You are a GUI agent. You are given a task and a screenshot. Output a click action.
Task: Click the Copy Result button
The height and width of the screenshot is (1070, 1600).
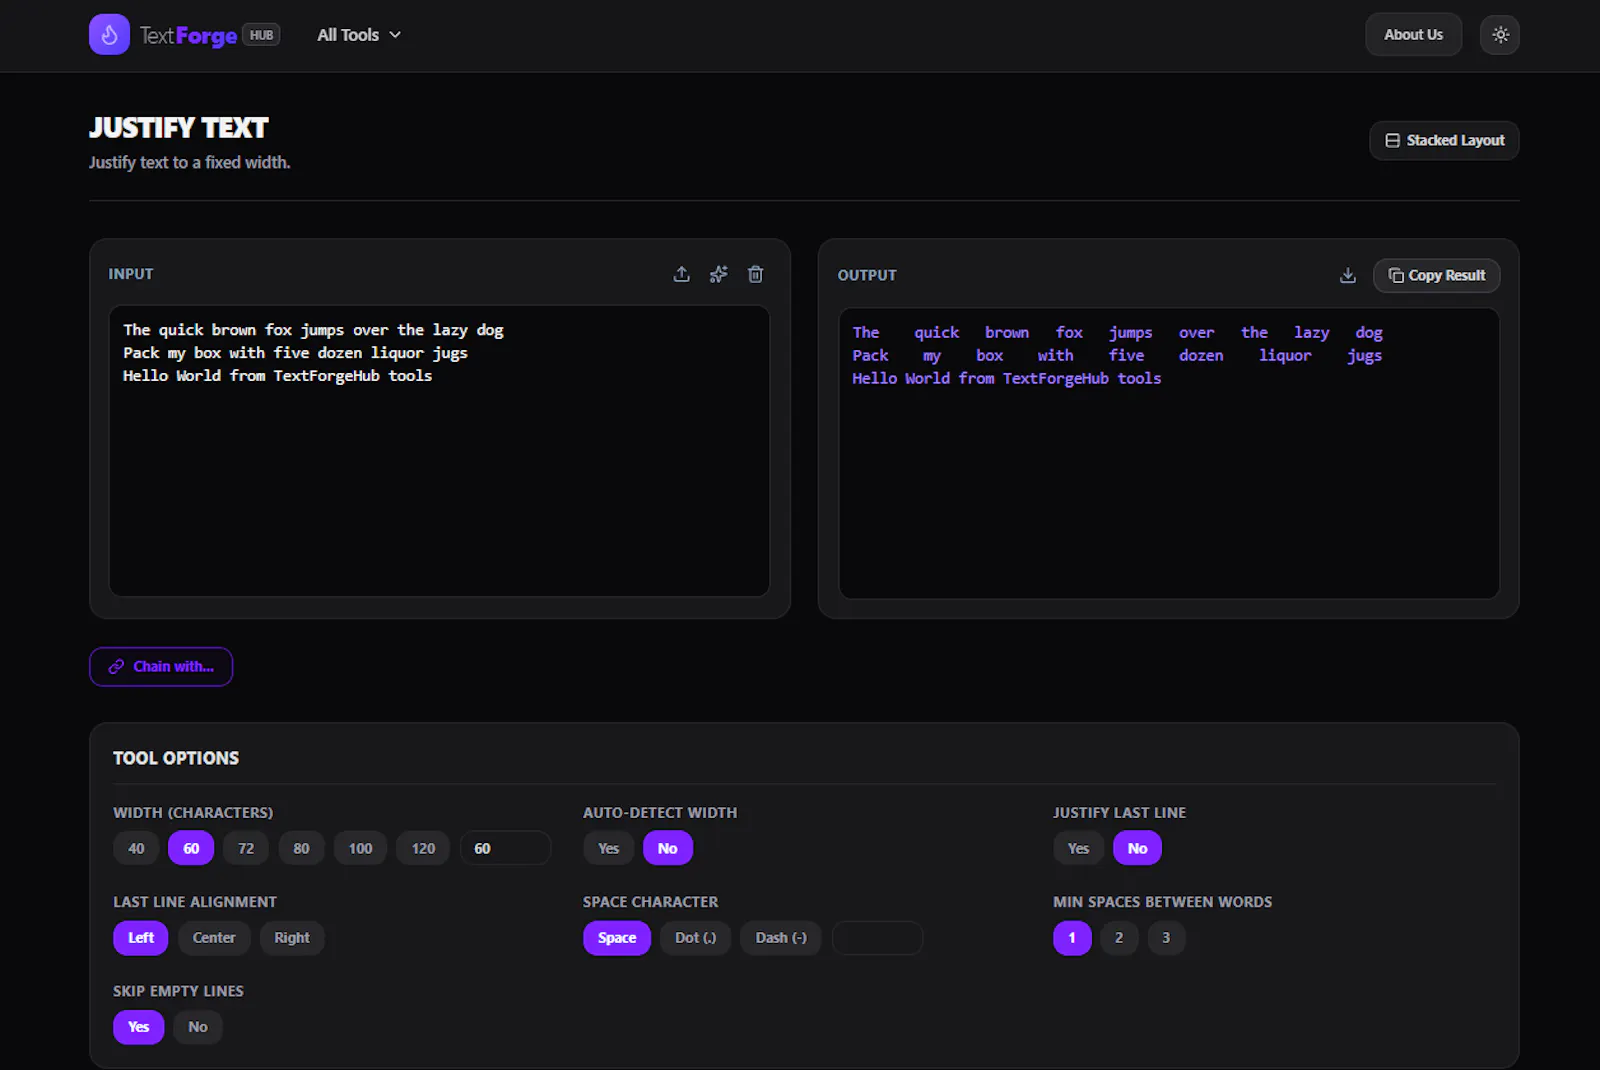coord(1436,275)
